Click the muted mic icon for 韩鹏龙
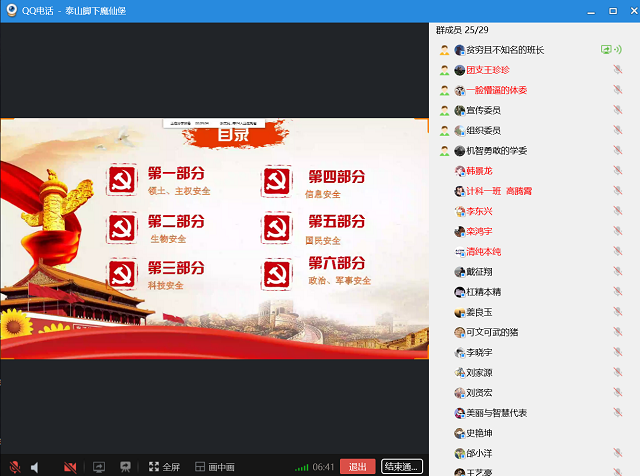640x476 pixels. [x=618, y=171]
